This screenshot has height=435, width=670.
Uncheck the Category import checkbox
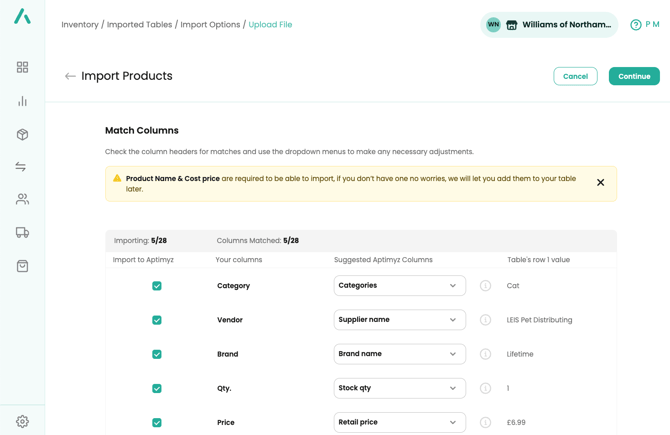pyautogui.click(x=157, y=286)
